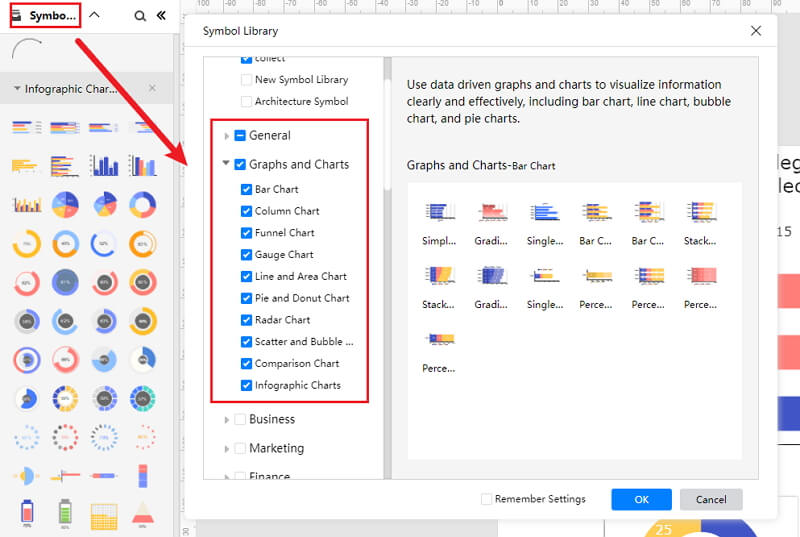
Task: Select the Infographic Charts tree label
Action: pos(297,385)
